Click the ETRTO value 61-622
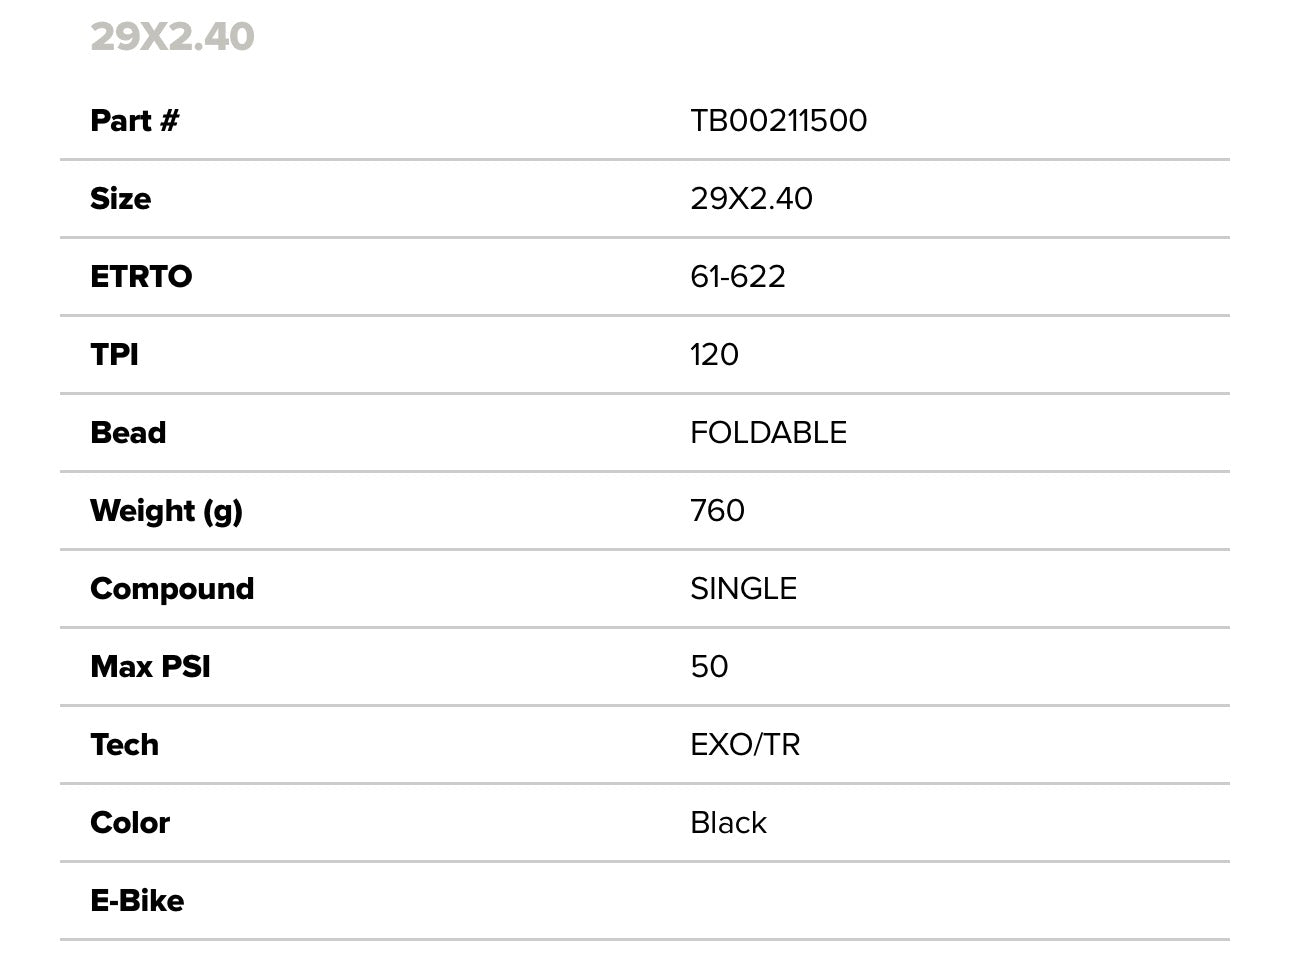The height and width of the screenshot is (957, 1290). click(x=737, y=277)
